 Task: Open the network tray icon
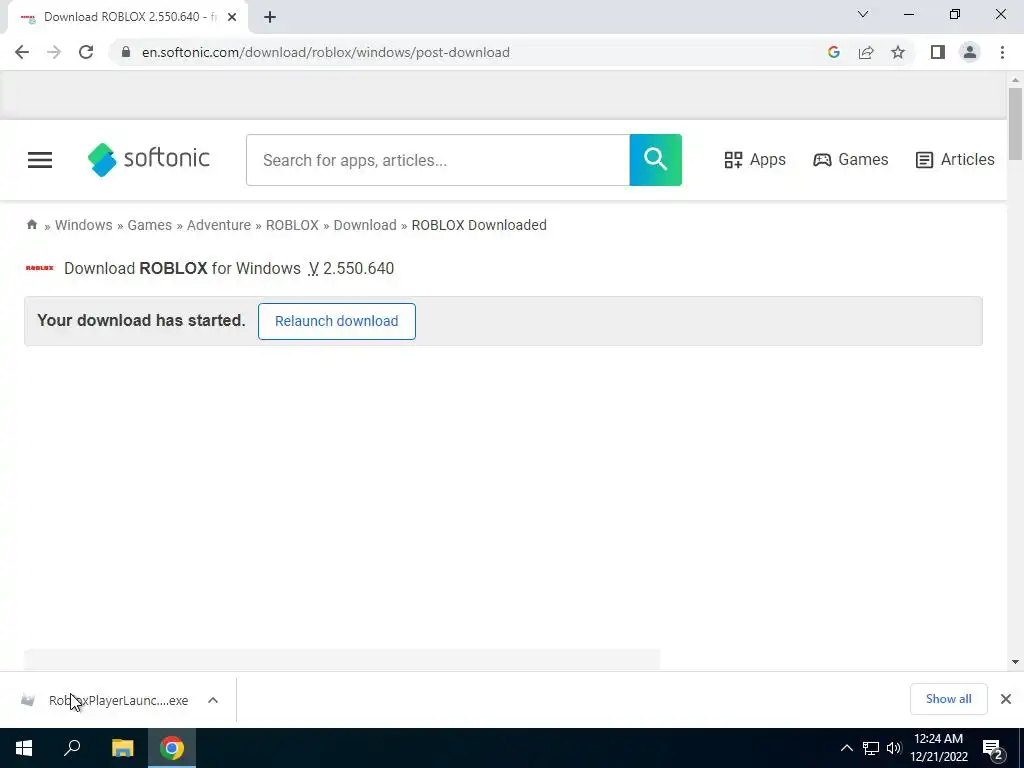[871, 748]
